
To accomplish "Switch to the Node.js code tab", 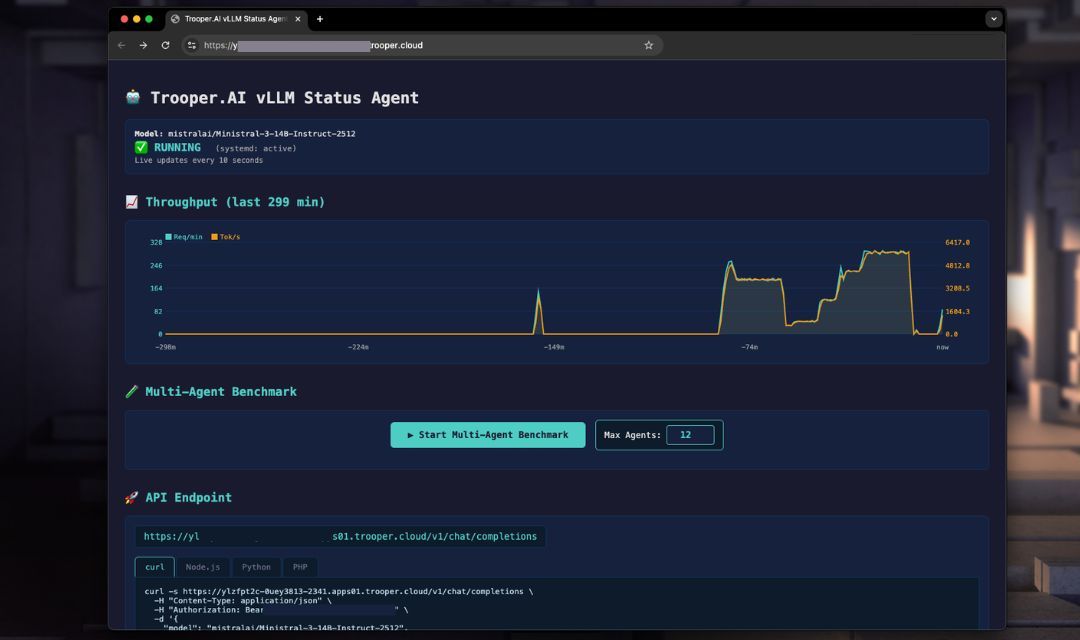I will (x=203, y=566).
